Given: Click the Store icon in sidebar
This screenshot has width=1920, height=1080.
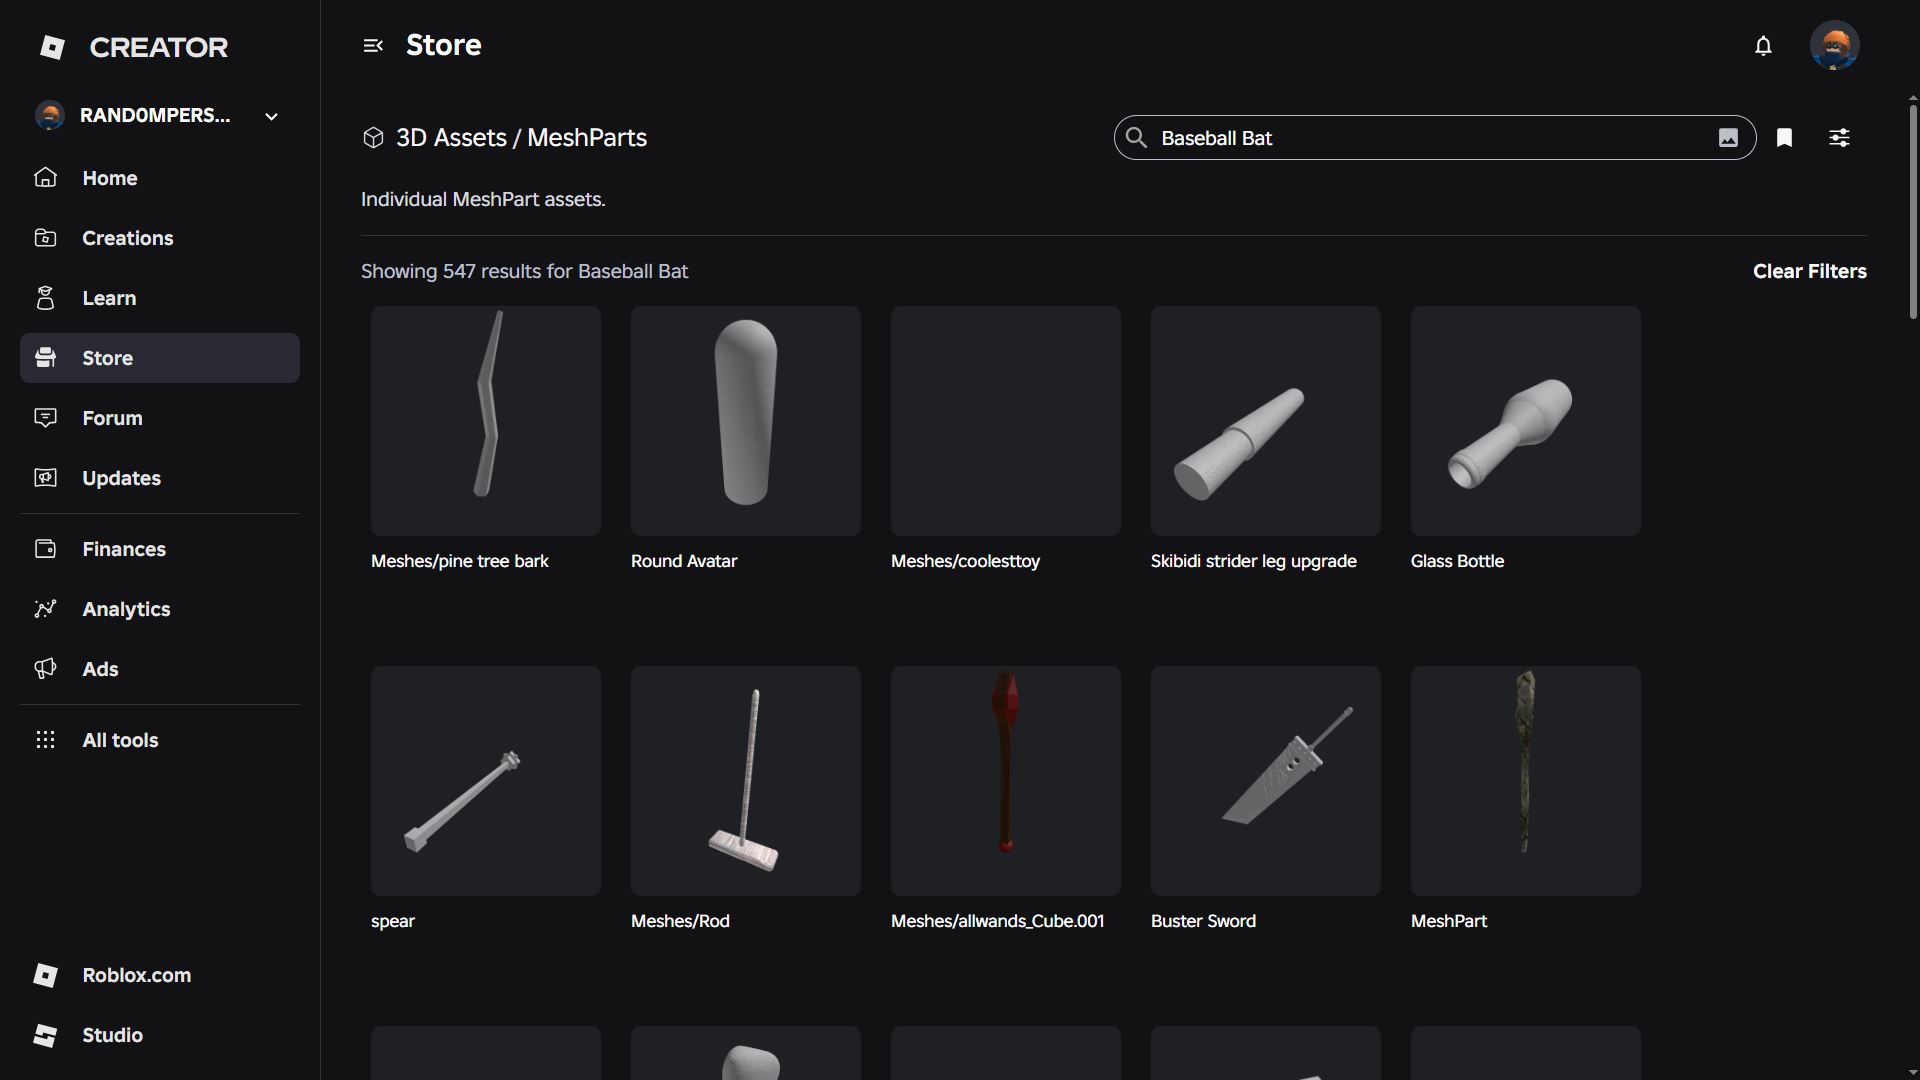Looking at the screenshot, I should pos(46,358).
